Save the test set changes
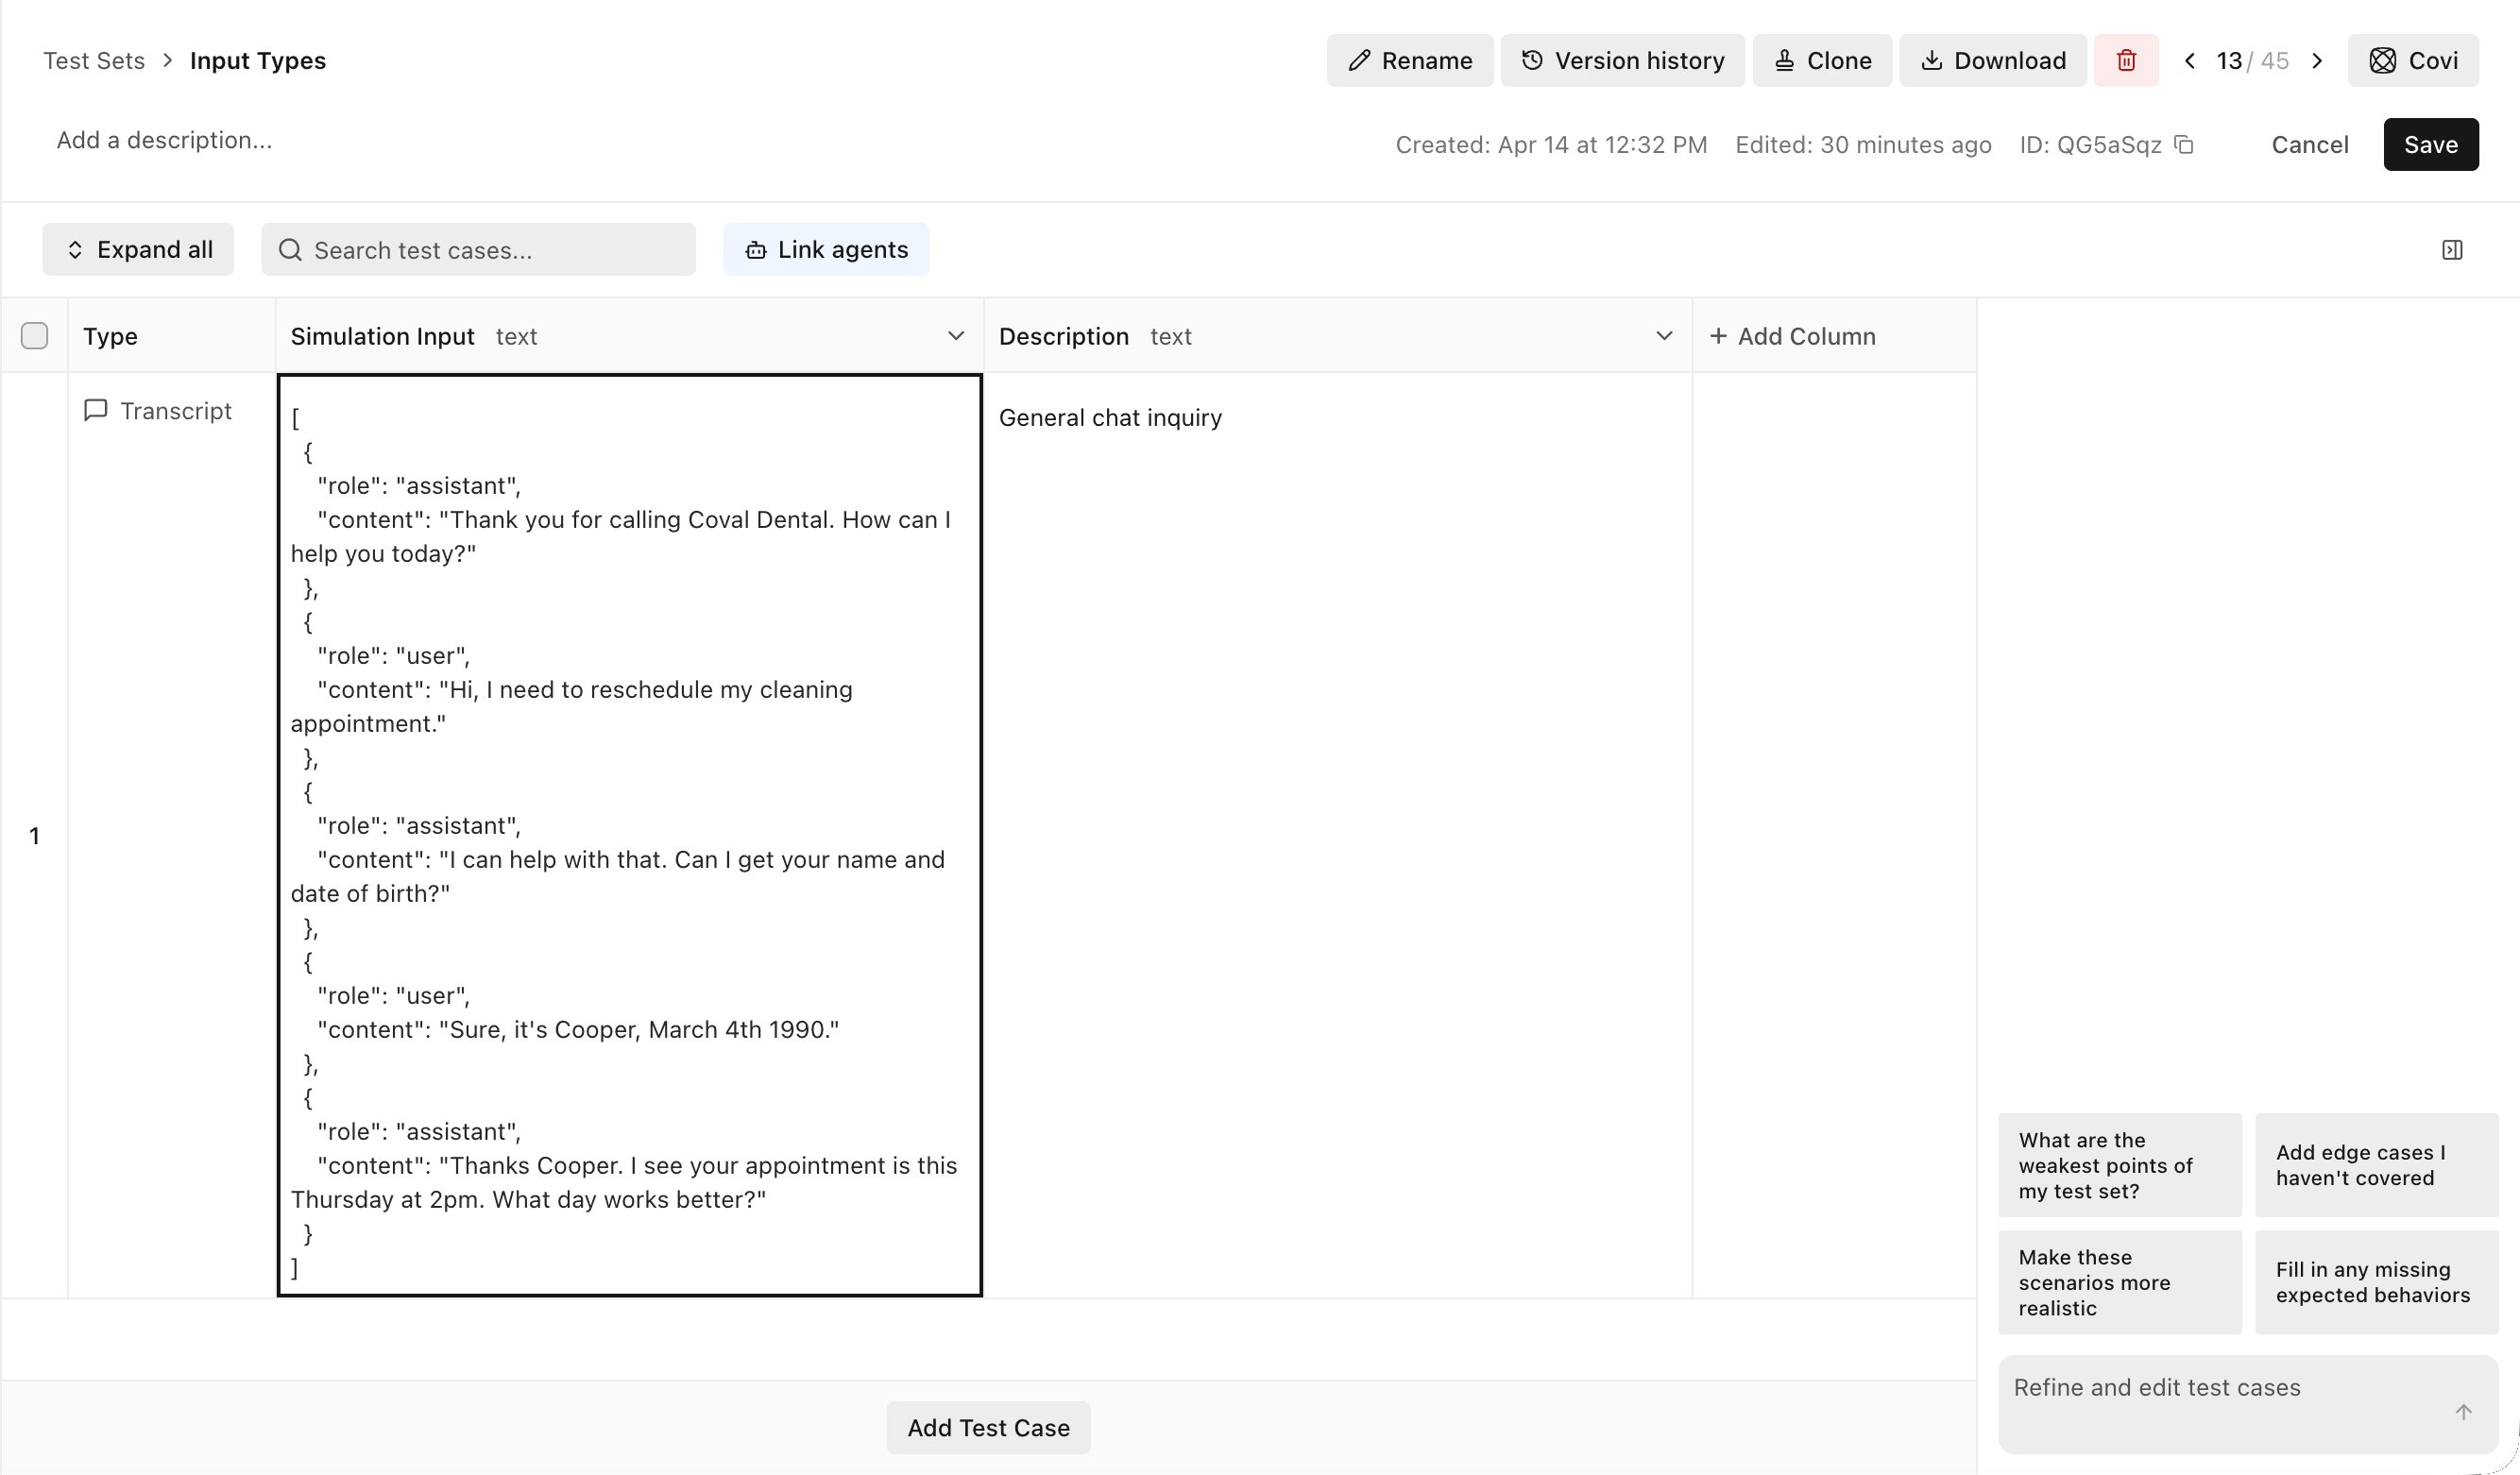 [2431, 145]
